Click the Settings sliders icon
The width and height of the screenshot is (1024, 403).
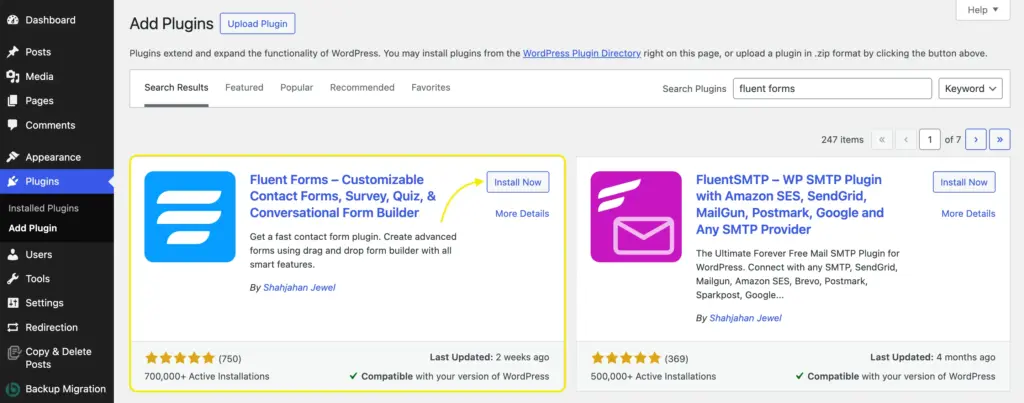(12, 303)
